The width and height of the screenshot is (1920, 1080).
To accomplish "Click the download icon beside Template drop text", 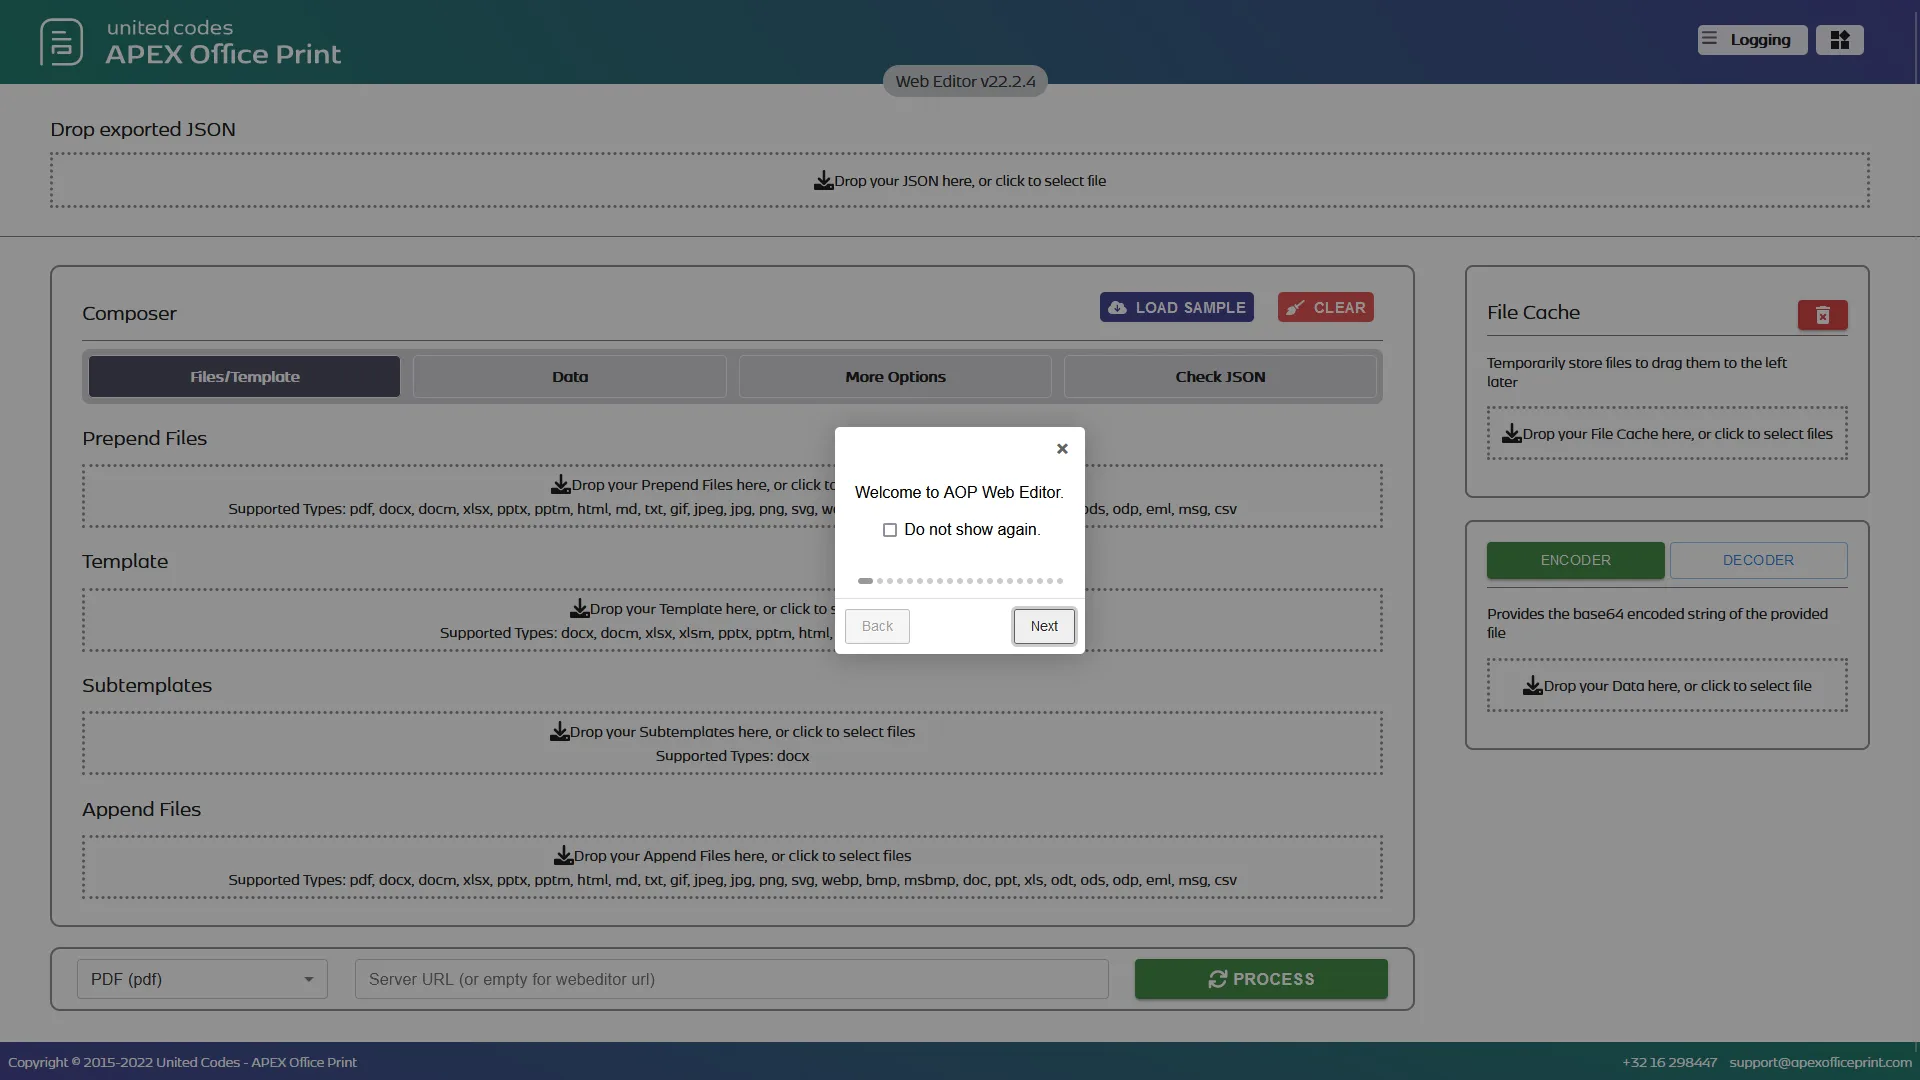I will click(579, 608).
